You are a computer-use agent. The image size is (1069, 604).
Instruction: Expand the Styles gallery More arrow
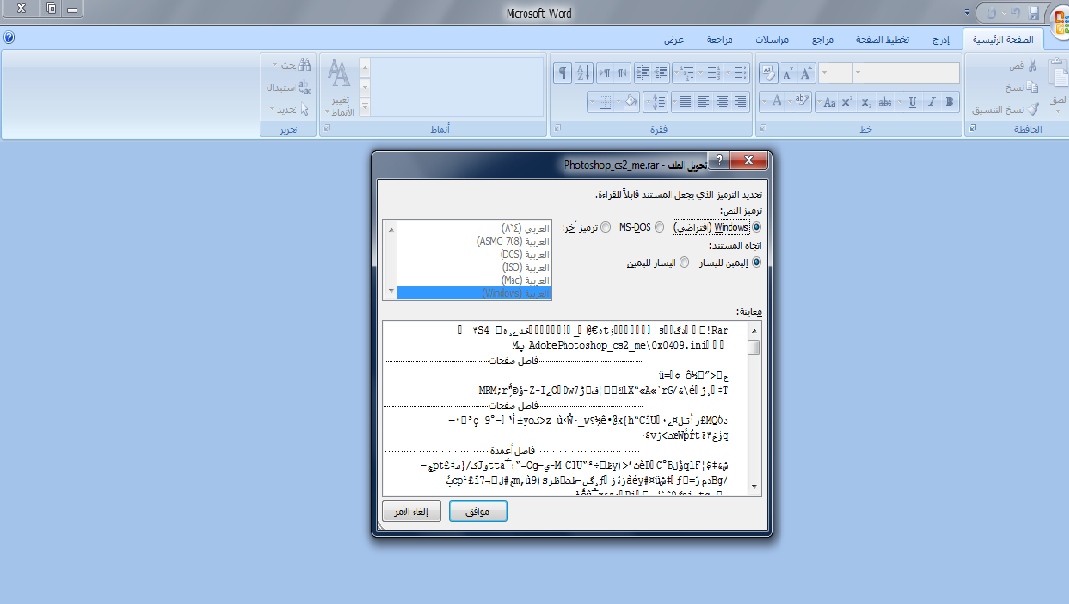click(365, 106)
